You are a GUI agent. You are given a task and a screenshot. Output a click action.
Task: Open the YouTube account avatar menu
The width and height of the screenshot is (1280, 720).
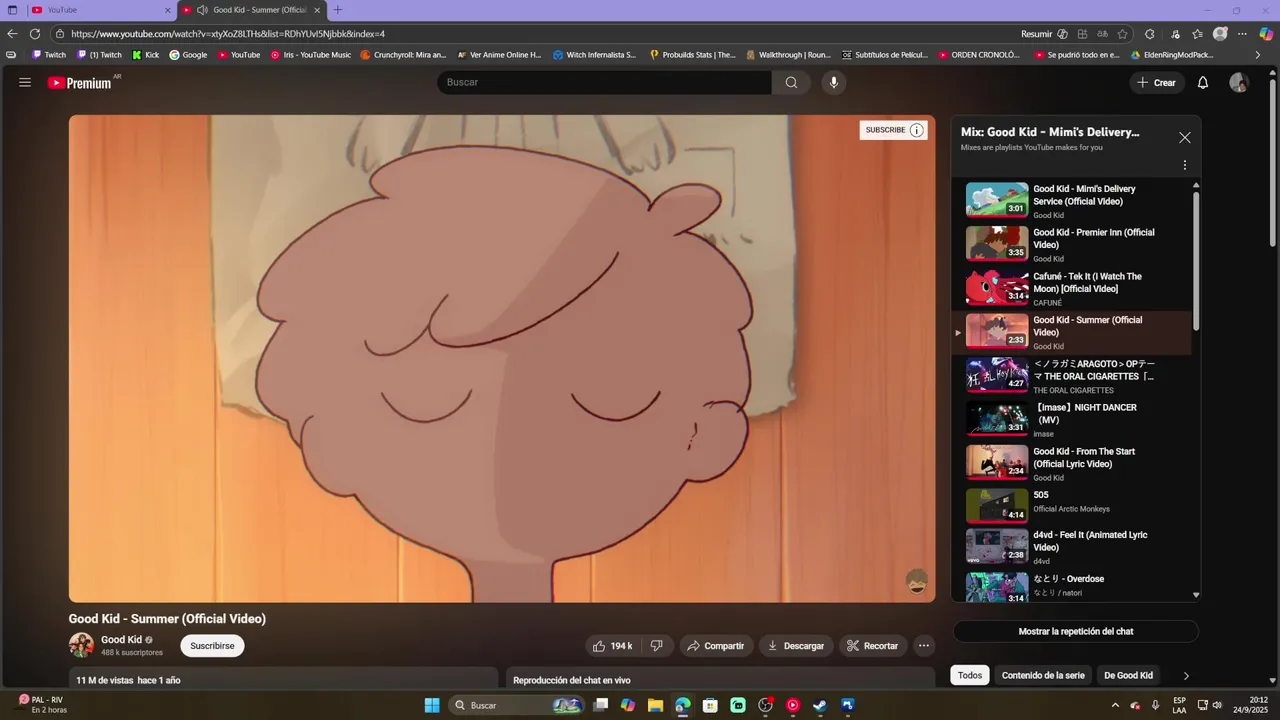tap(1239, 83)
